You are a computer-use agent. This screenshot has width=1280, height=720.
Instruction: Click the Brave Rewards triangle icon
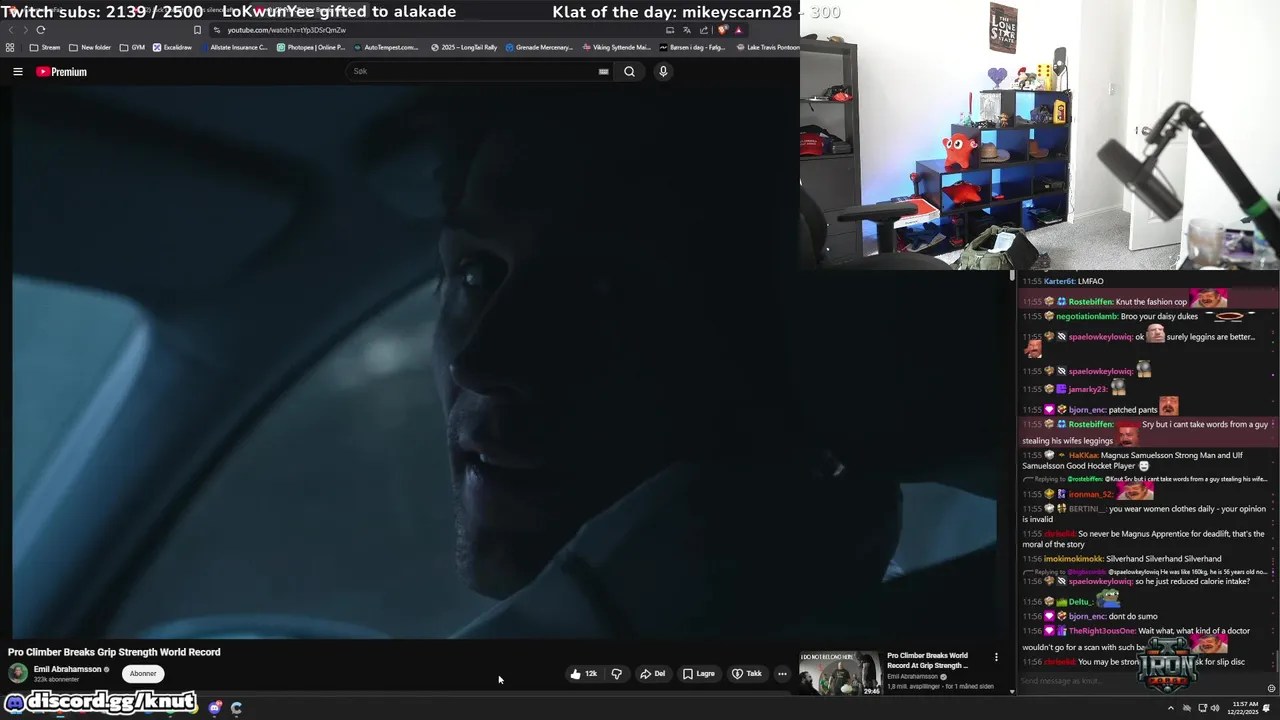point(739,30)
